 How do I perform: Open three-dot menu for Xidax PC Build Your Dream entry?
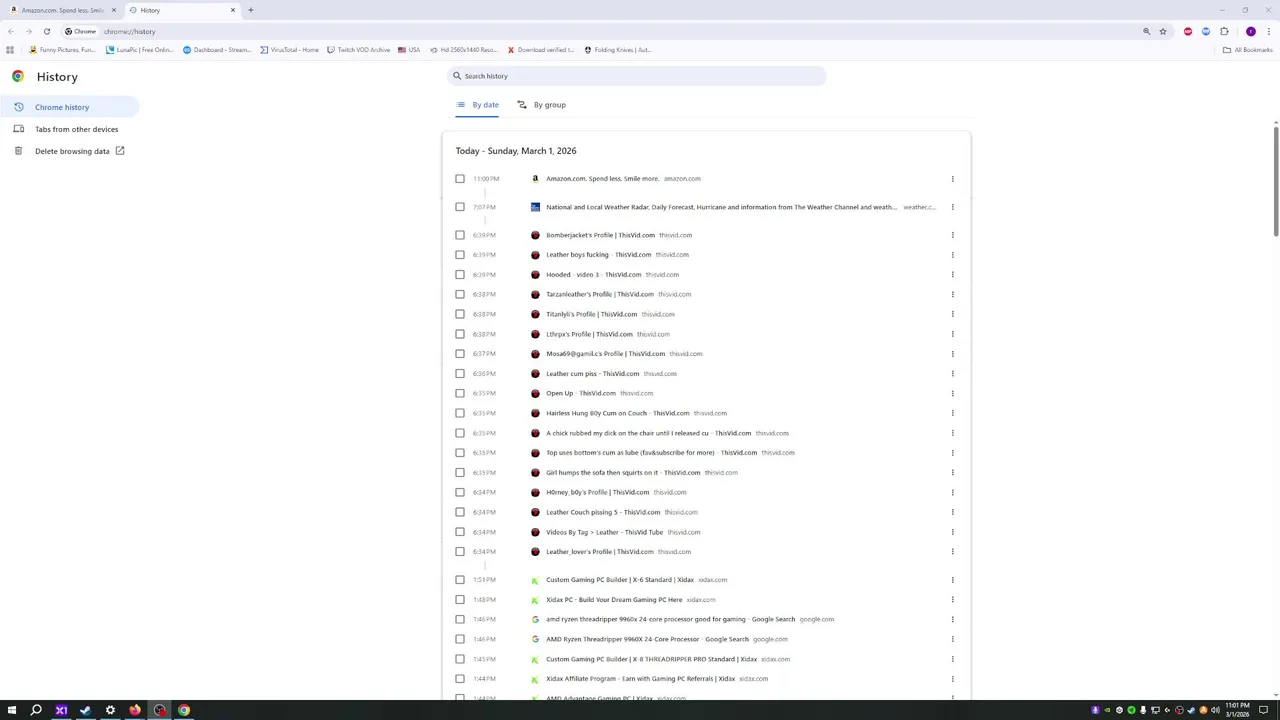click(952, 600)
